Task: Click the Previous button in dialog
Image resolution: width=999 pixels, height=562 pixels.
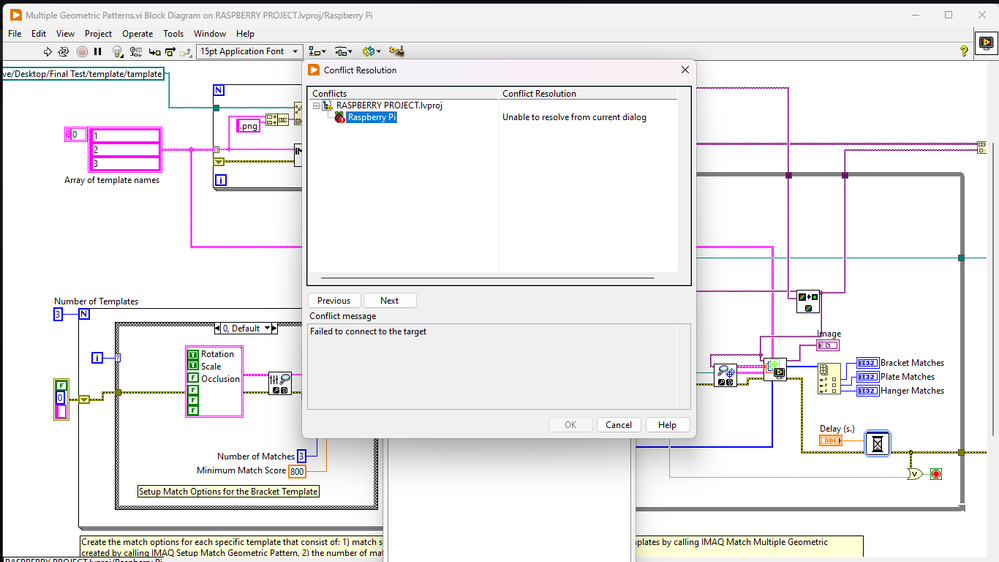Action: 334,301
